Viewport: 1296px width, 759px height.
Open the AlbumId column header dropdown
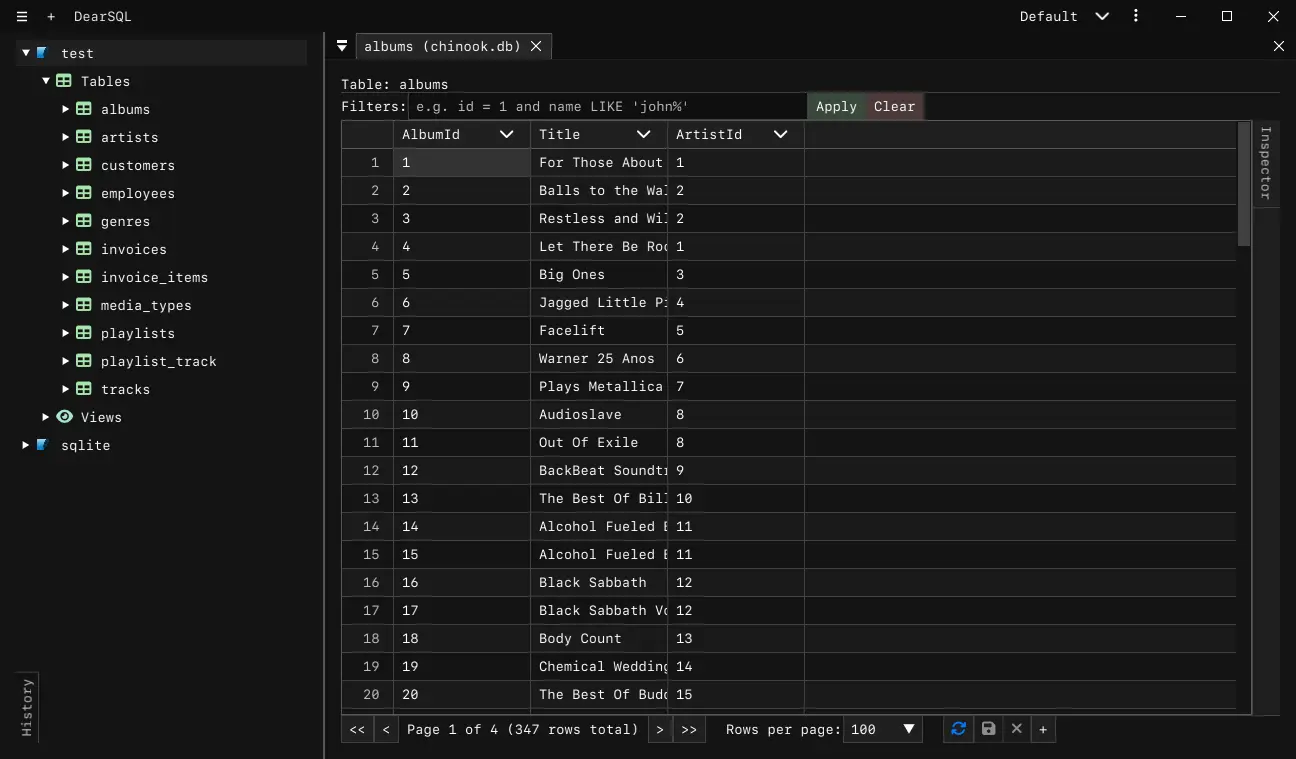[x=506, y=133]
